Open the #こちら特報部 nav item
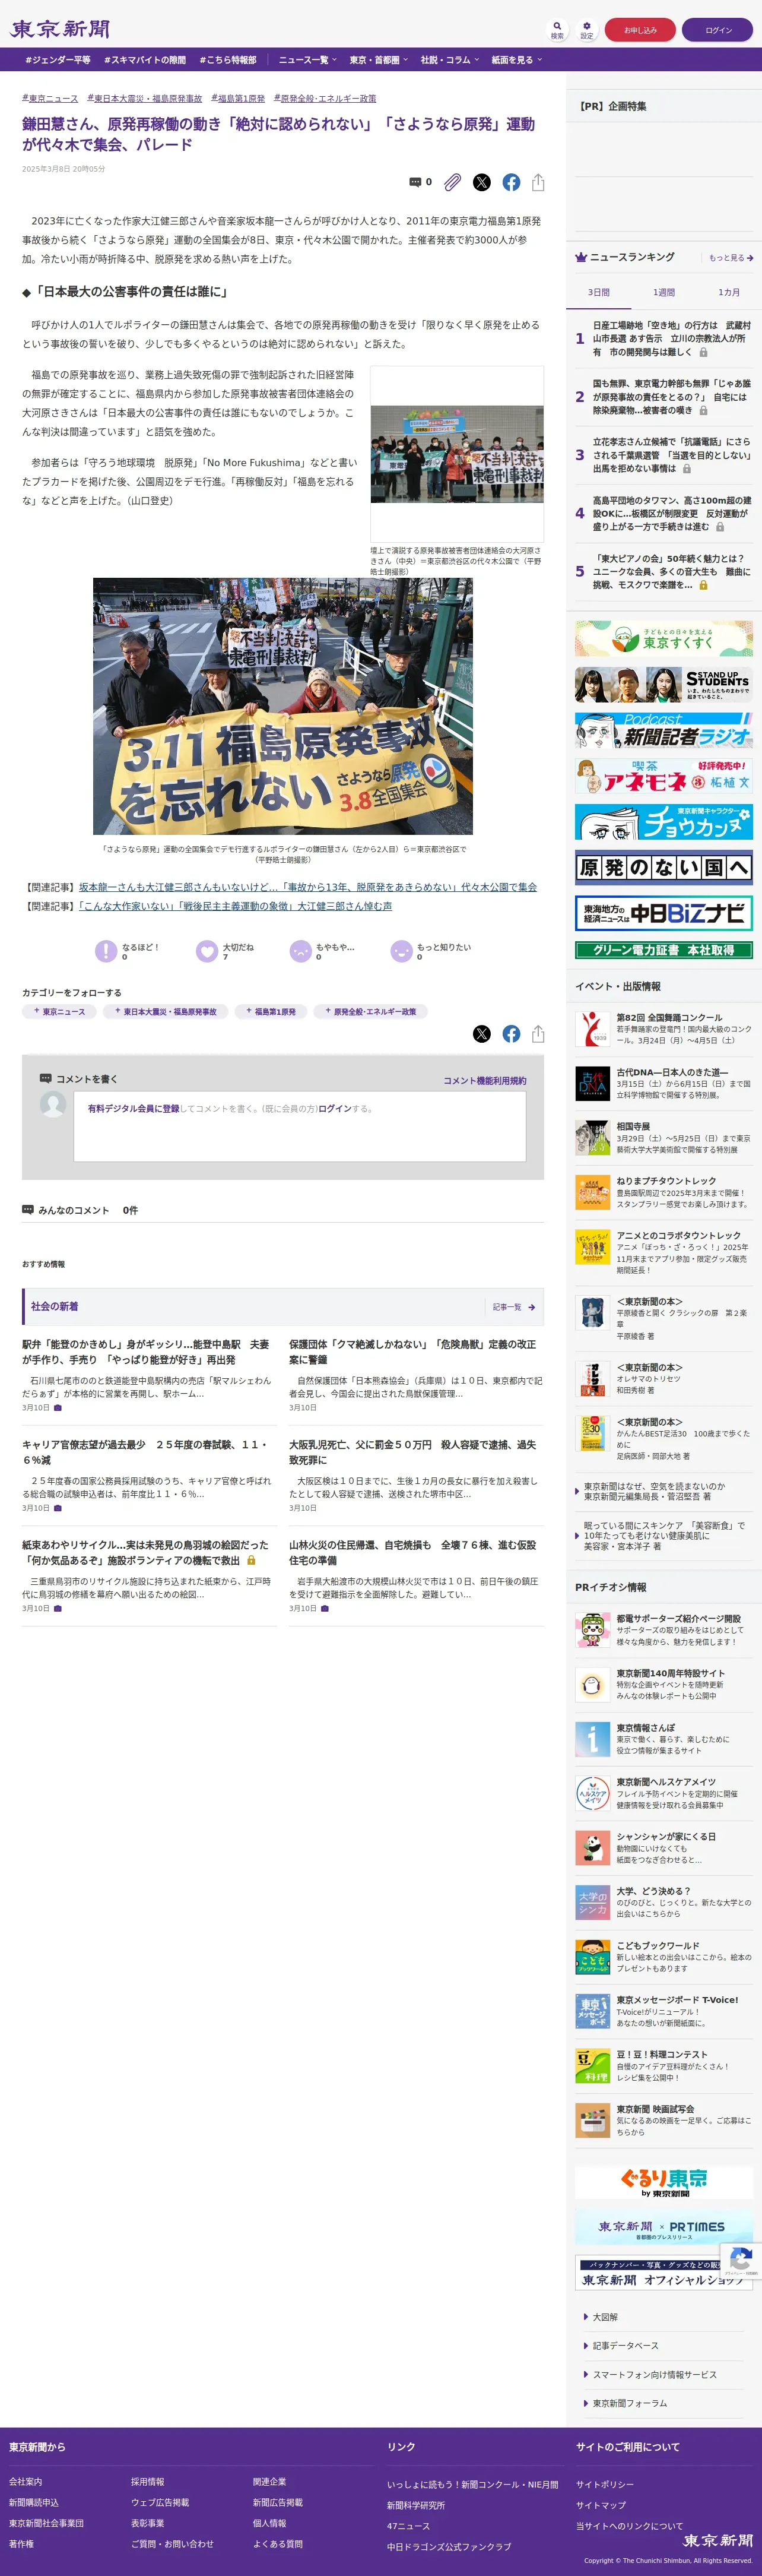Screen dimensions: 762x2576 228,60
